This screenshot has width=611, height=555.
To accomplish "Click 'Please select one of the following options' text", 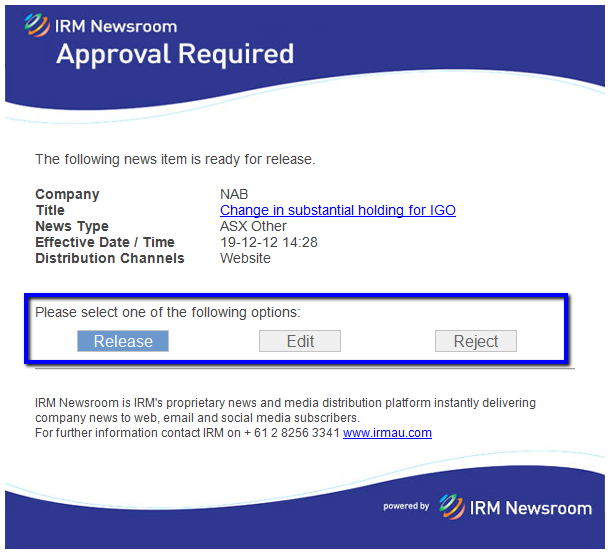I will coord(168,312).
